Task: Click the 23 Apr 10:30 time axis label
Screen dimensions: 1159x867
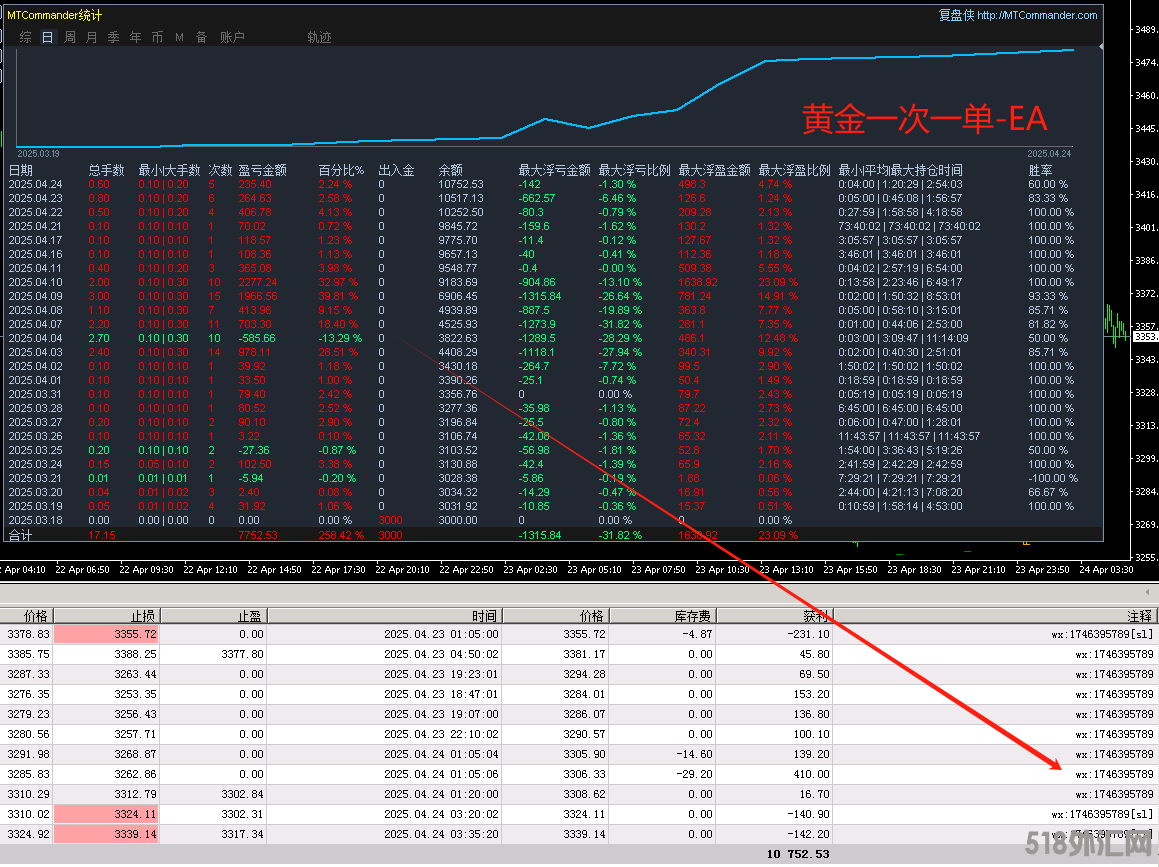Action: (721, 570)
